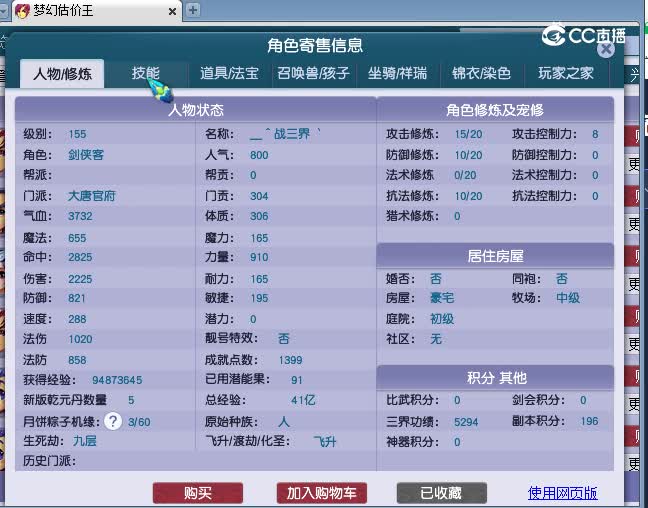The height and width of the screenshot is (508, 648).
Task: Click the 积分 其他 section header
Action: pos(495,377)
